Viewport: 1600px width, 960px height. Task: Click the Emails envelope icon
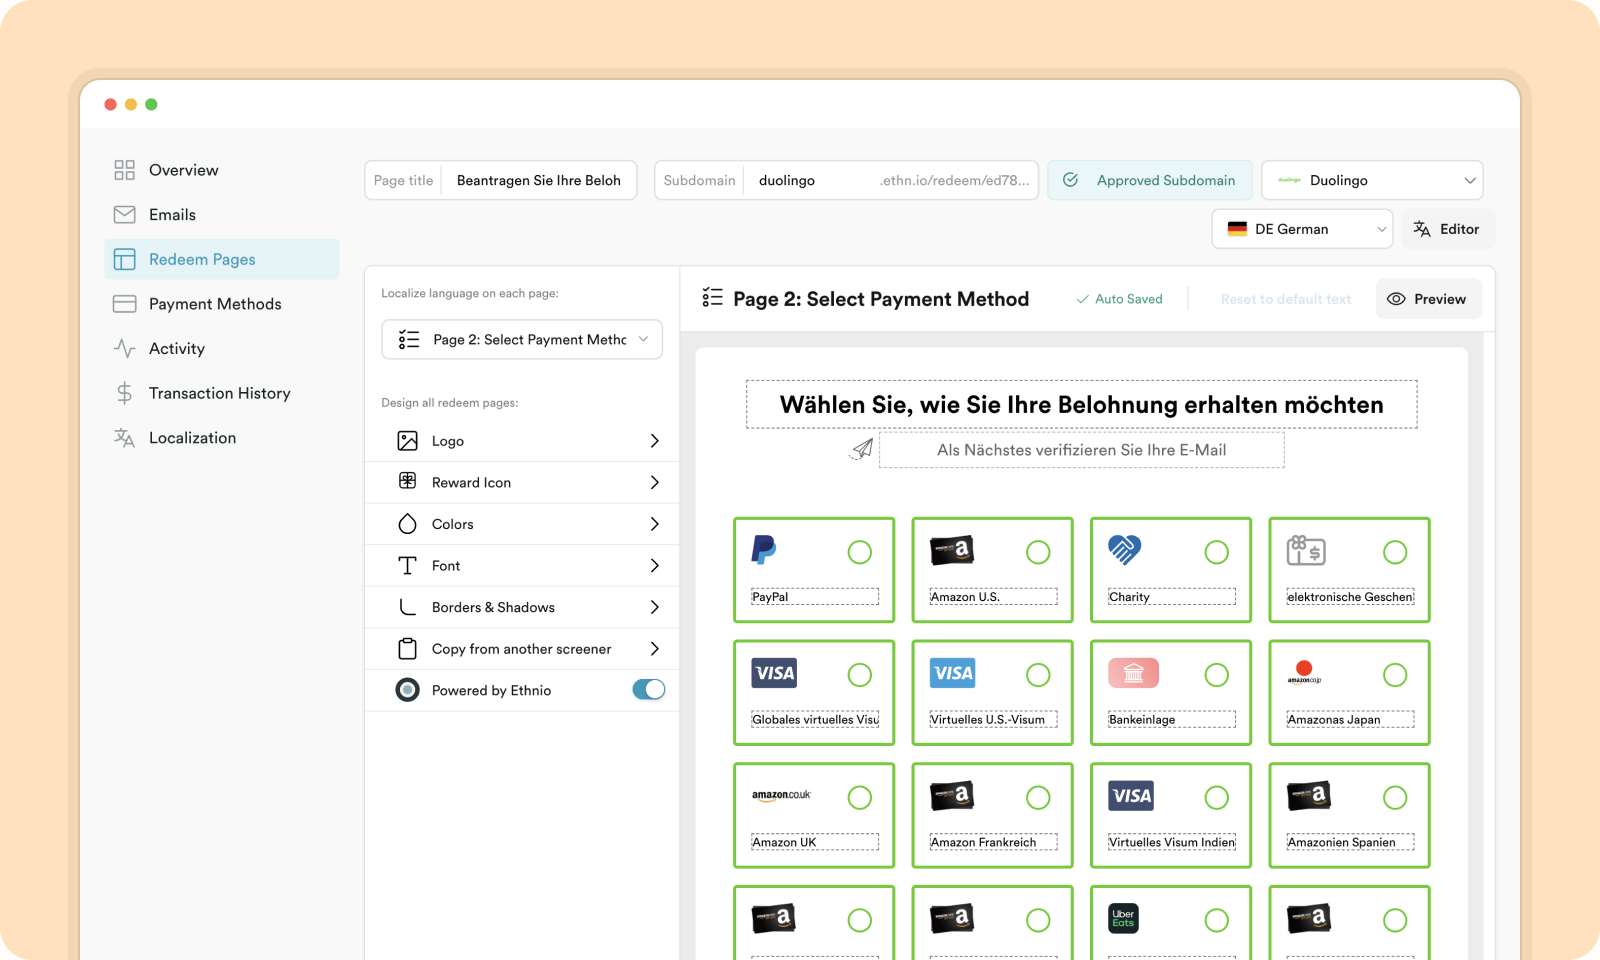(x=124, y=215)
